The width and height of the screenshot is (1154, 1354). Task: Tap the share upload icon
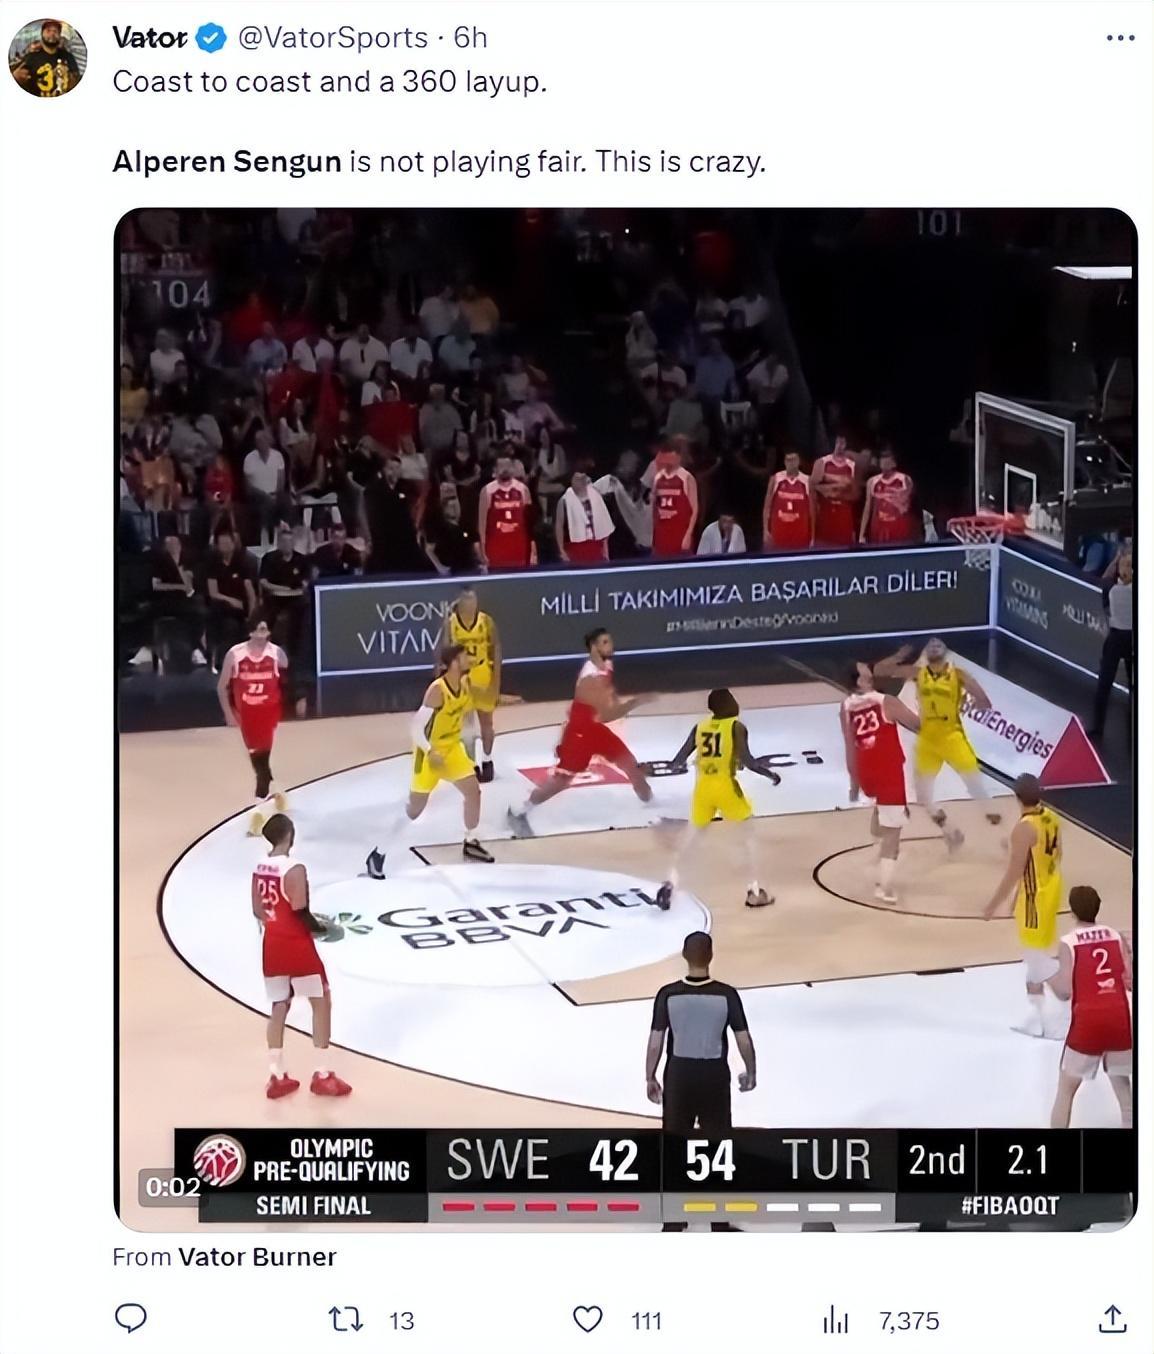click(1112, 1319)
